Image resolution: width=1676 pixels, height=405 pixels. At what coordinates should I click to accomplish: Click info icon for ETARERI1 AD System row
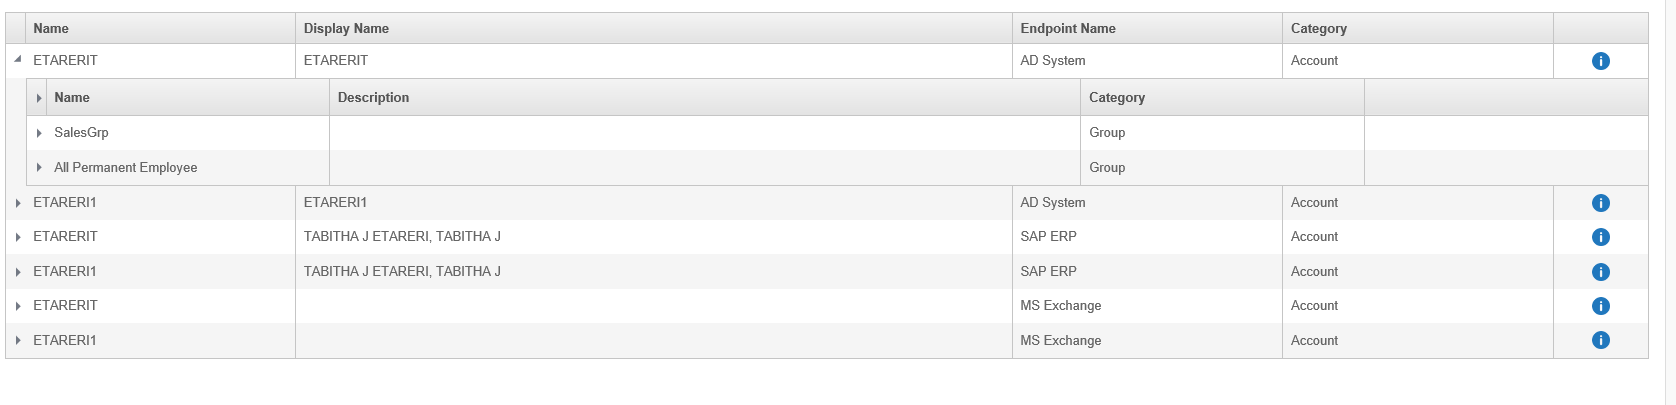click(1600, 203)
